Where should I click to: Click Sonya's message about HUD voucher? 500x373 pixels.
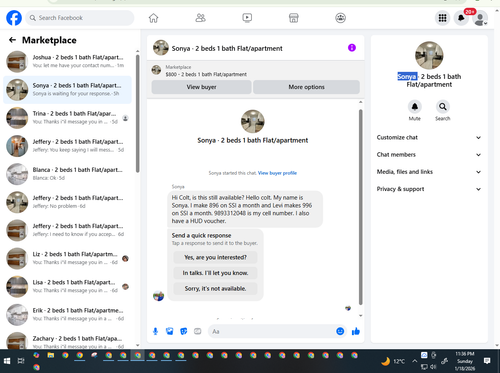coord(245,209)
